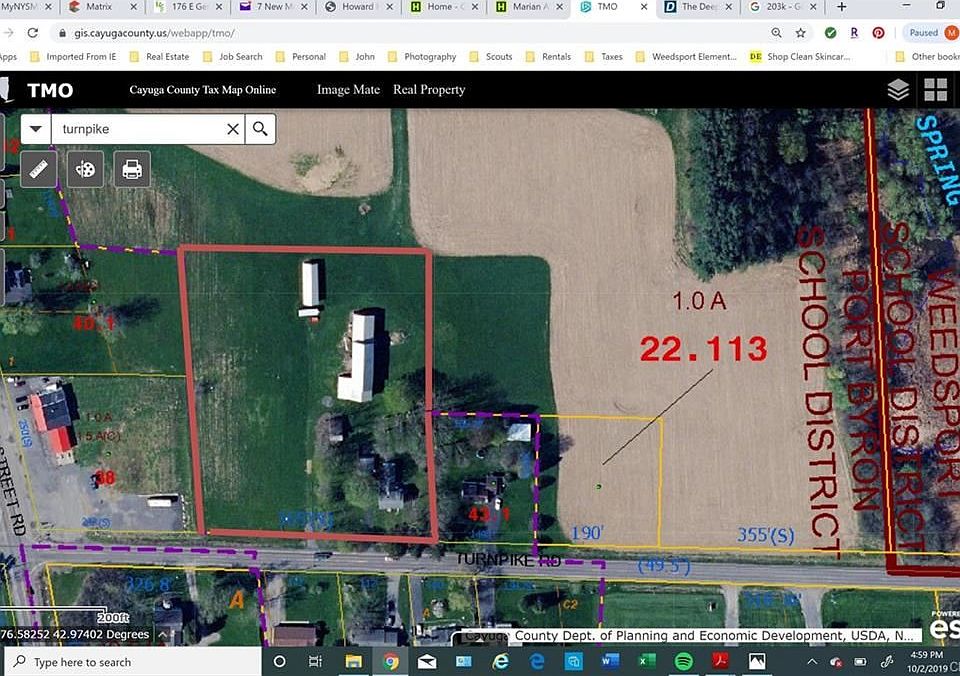Click the 190' frontage dimension label

click(x=587, y=533)
